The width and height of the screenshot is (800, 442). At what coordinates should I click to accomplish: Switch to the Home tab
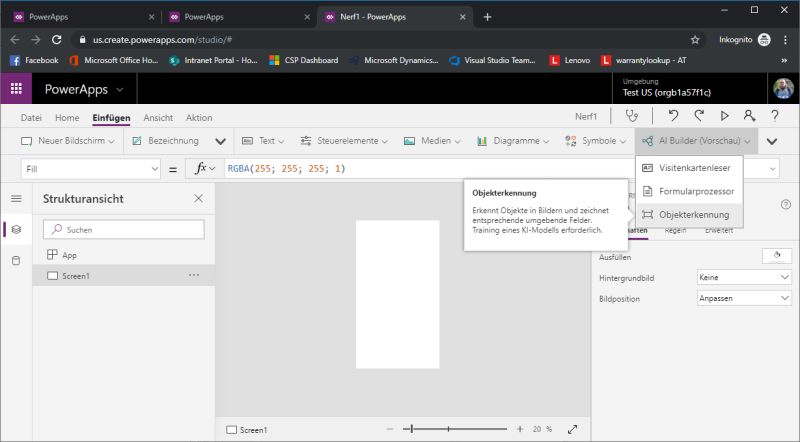67,117
